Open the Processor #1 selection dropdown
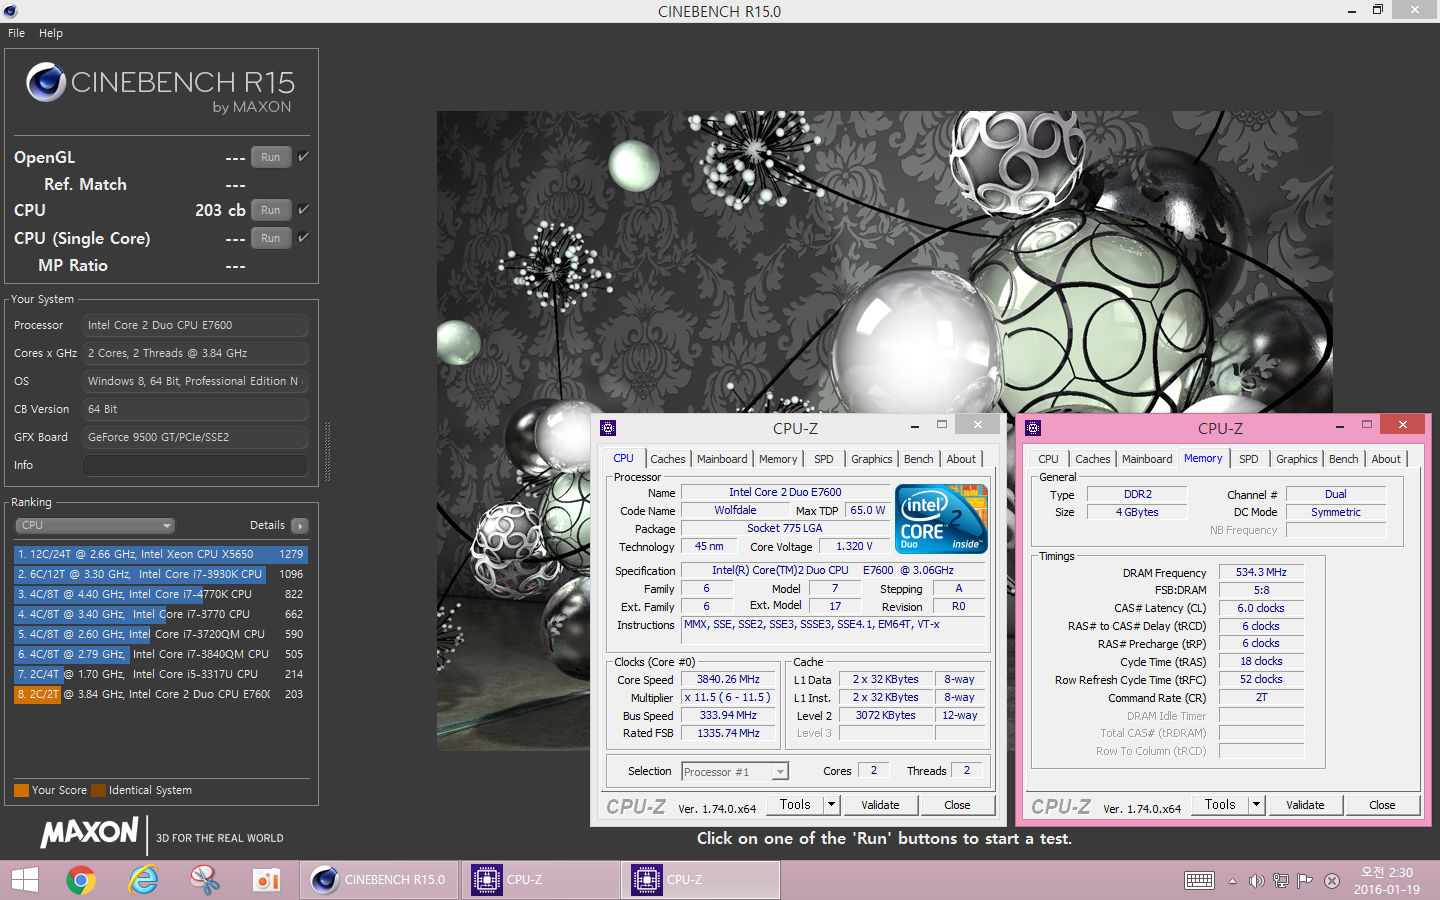Image resolution: width=1440 pixels, height=900 pixels. click(x=735, y=771)
